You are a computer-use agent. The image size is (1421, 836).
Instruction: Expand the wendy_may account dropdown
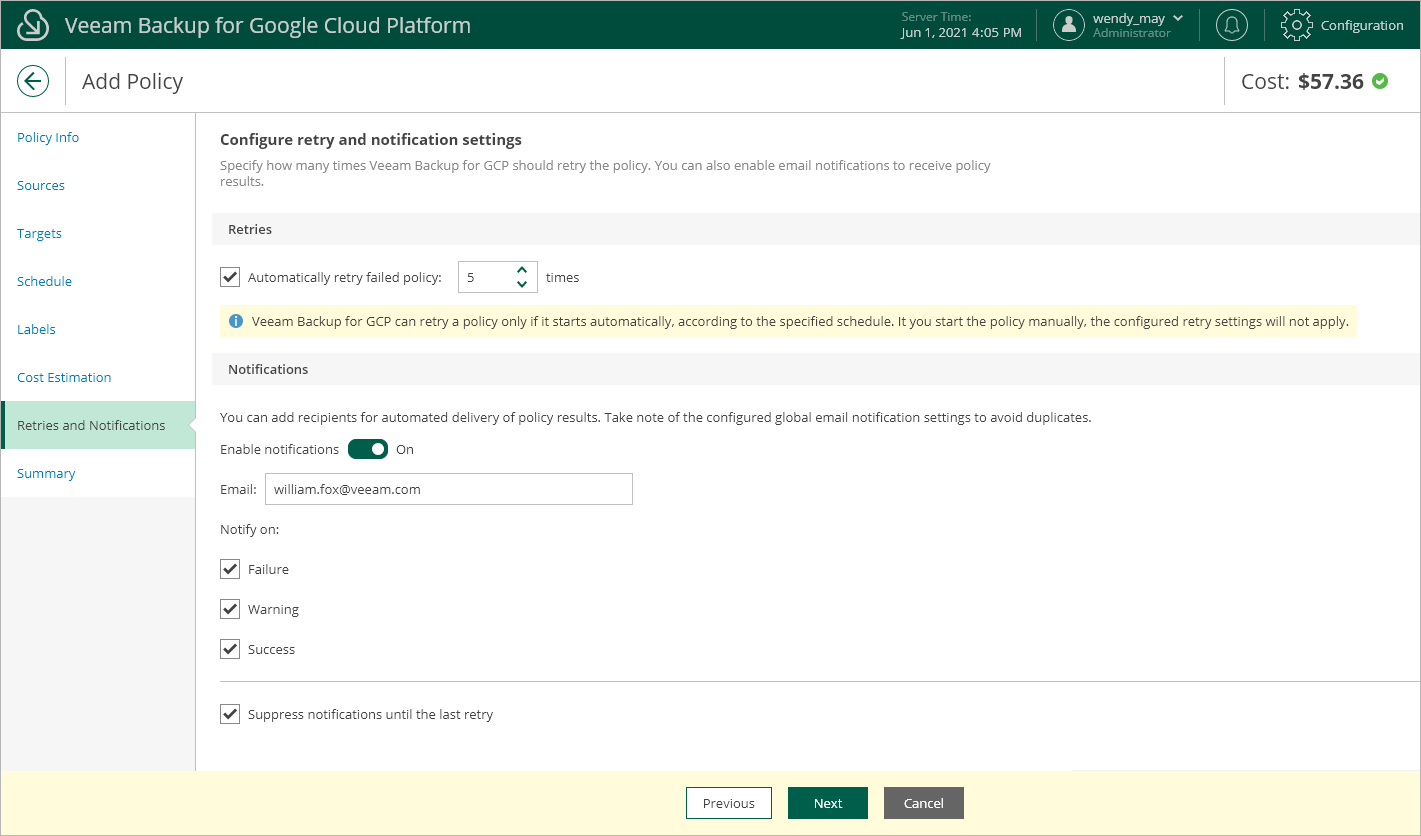[1178, 18]
